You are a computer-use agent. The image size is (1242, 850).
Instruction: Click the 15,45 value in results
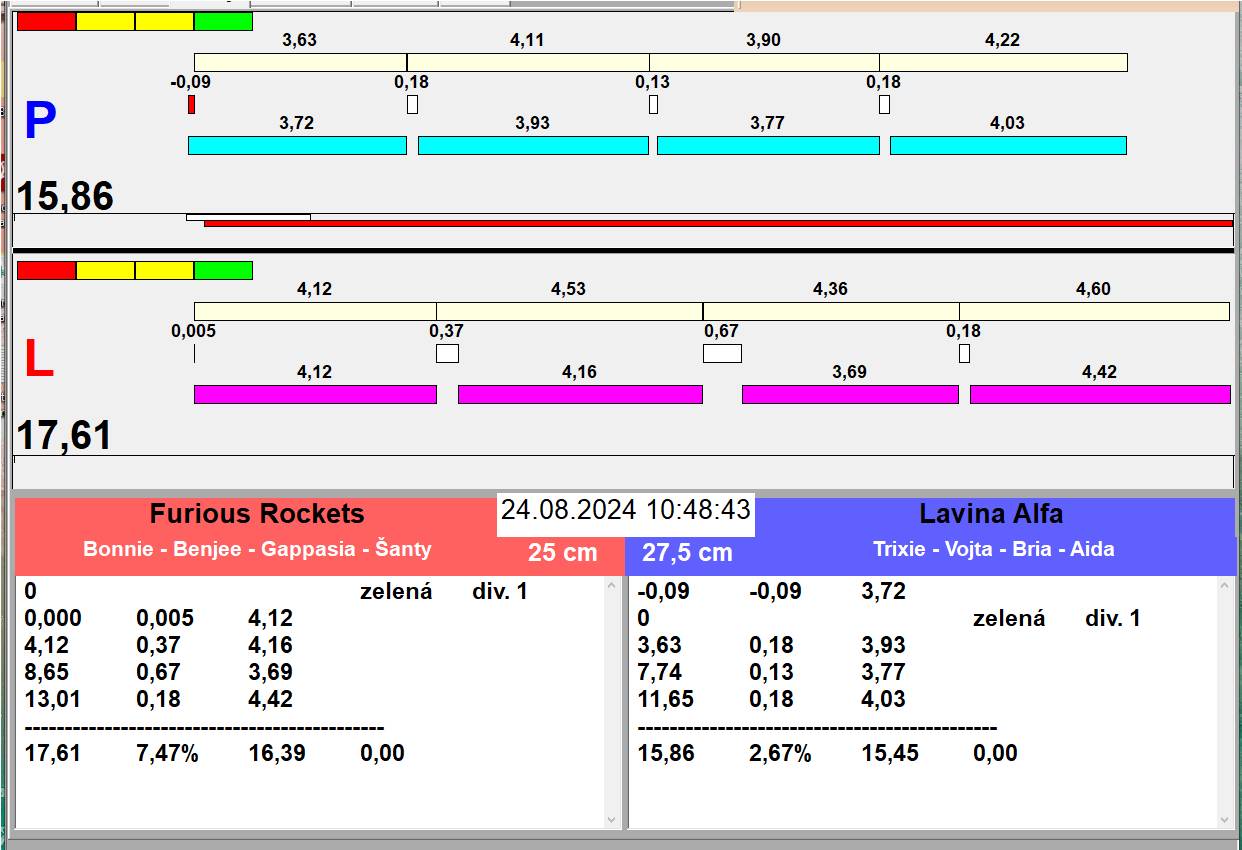(890, 753)
